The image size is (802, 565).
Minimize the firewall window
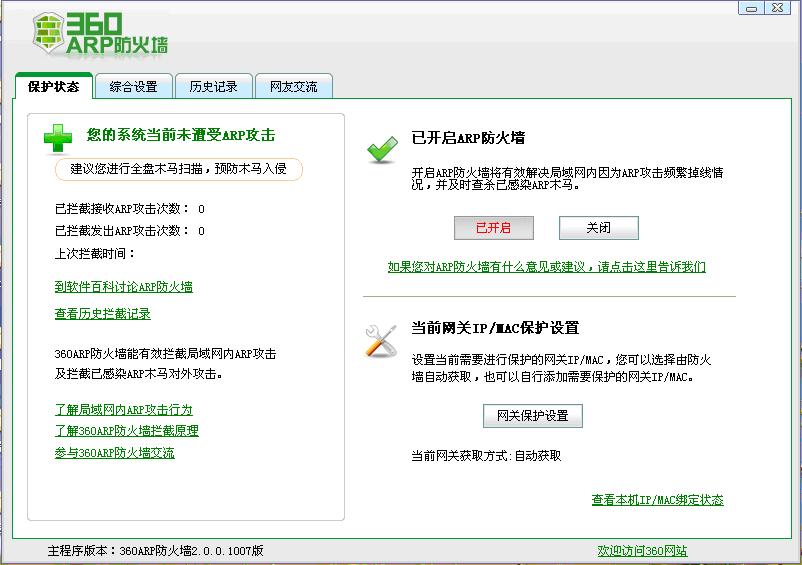[x=752, y=8]
